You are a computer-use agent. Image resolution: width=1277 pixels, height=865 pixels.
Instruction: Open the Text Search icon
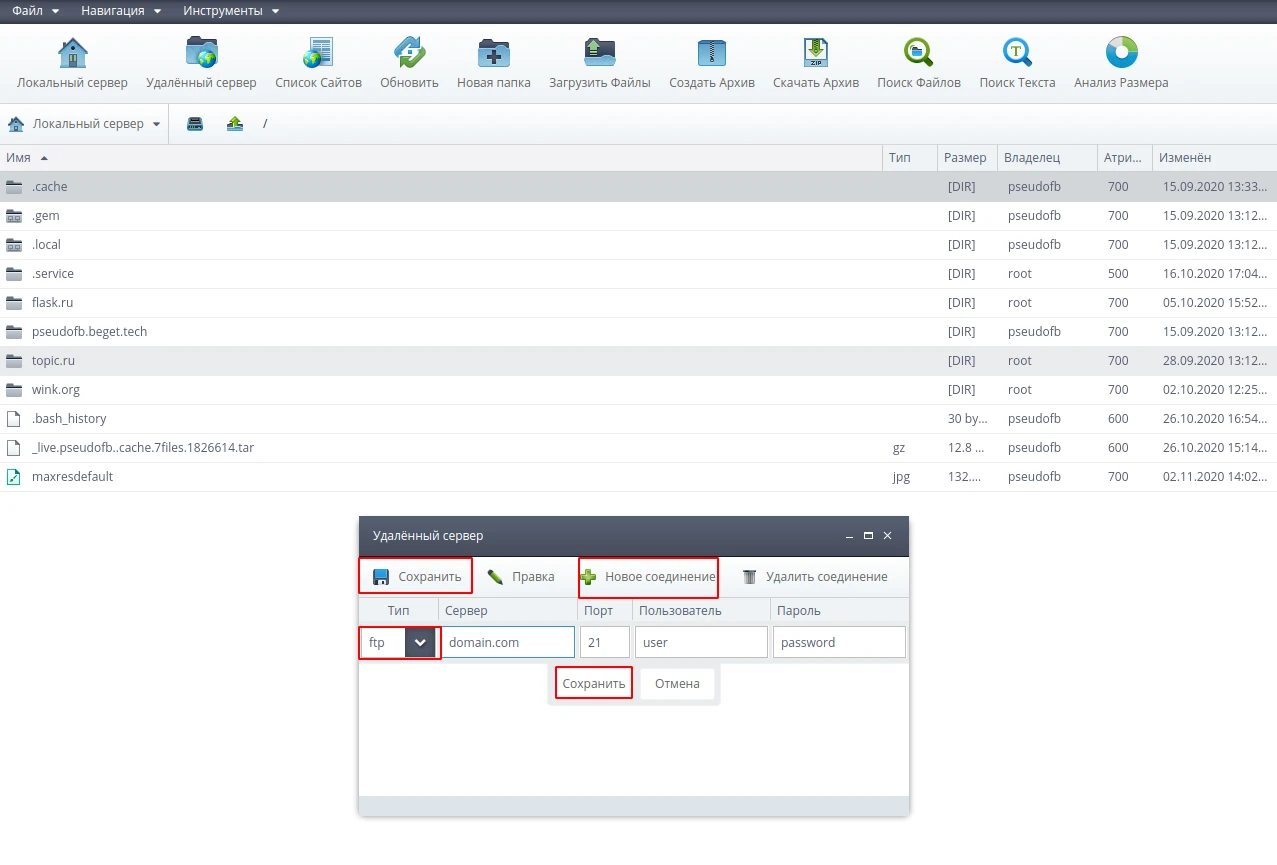tap(1017, 54)
